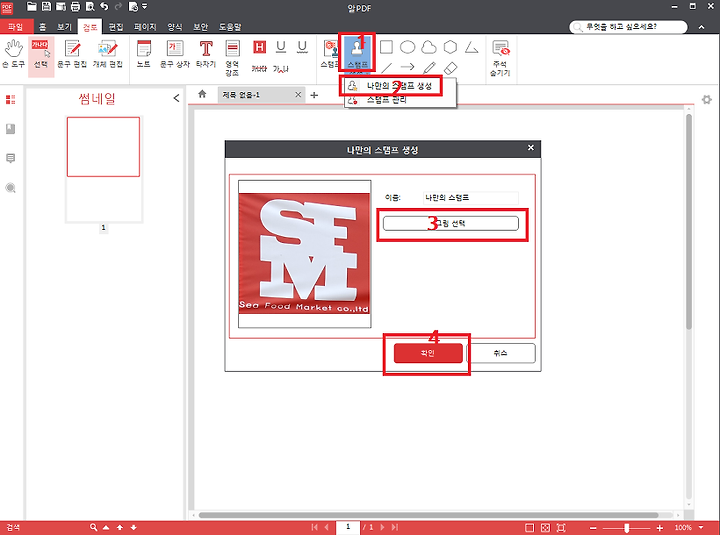This screenshot has height=535, width=720.
Task: Cancel the dialog with 취소
Action: [x=501, y=353]
